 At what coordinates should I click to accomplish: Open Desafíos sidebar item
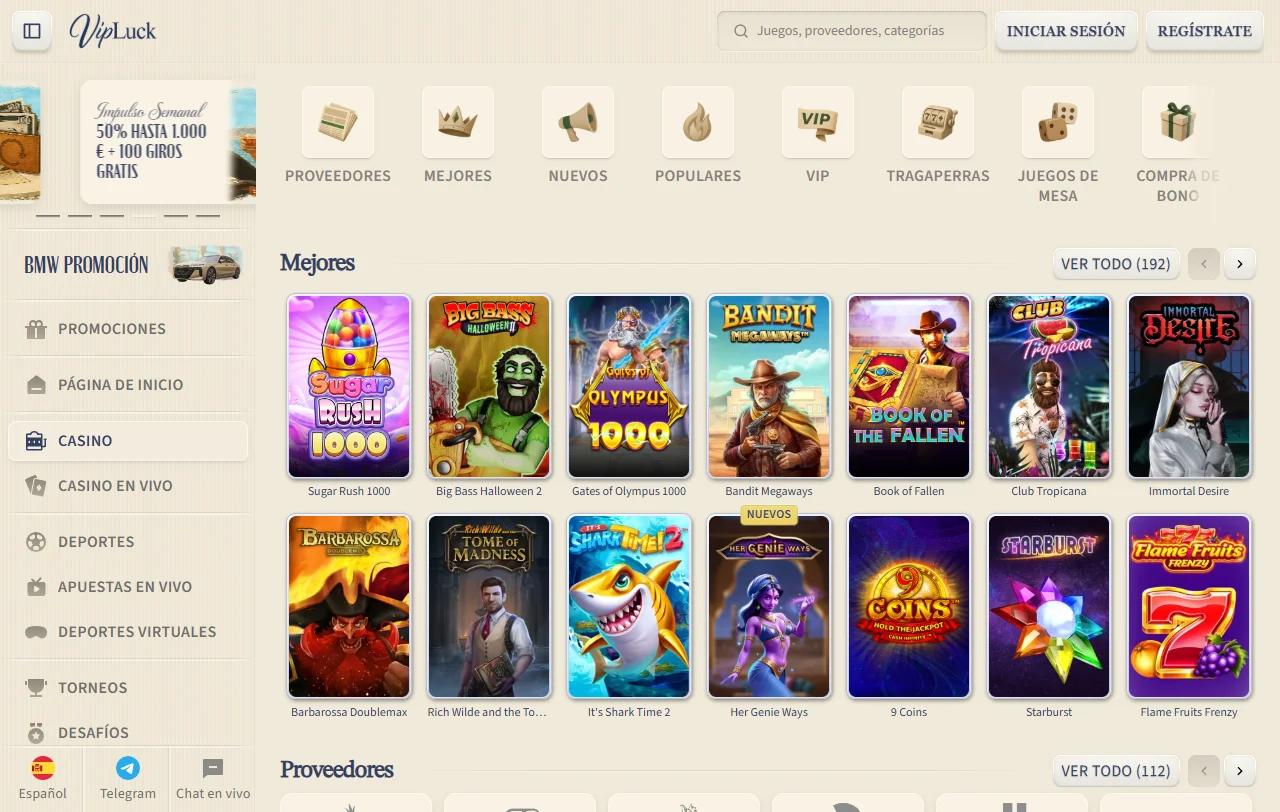(128, 733)
